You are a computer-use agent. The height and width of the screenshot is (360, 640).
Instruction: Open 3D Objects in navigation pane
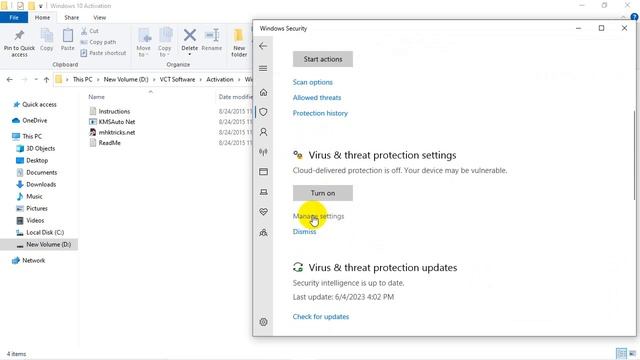[x=40, y=149]
